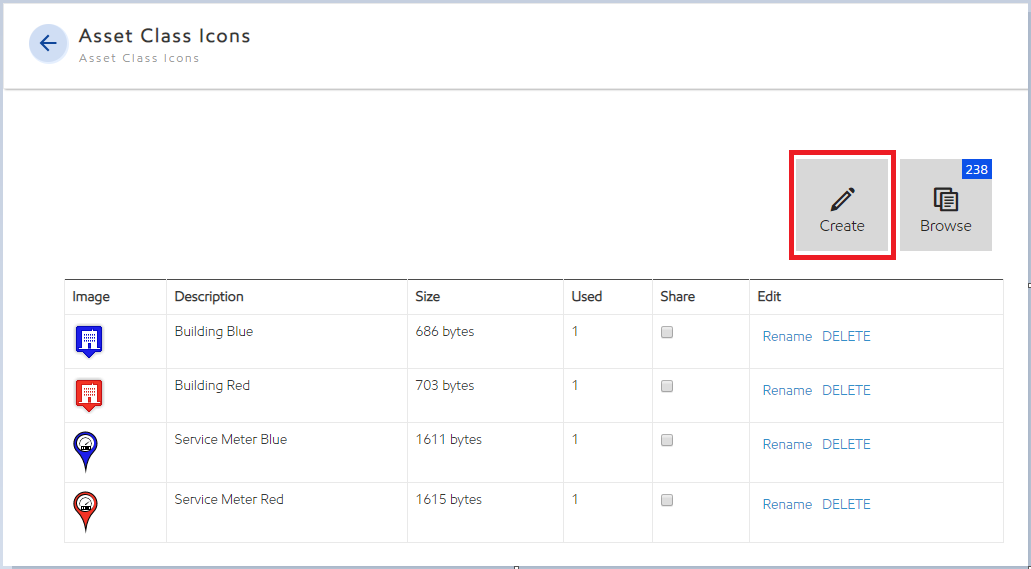Delete the Building Blue icon
The width and height of the screenshot is (1031, 569).
846,336
